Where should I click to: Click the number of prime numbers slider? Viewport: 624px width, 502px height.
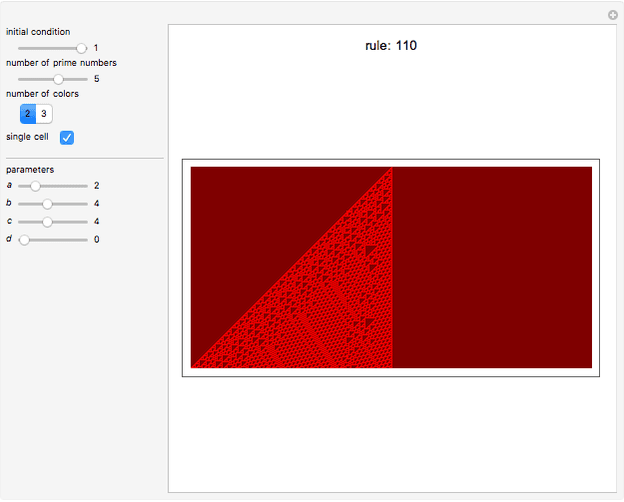(x=53, y=79)
